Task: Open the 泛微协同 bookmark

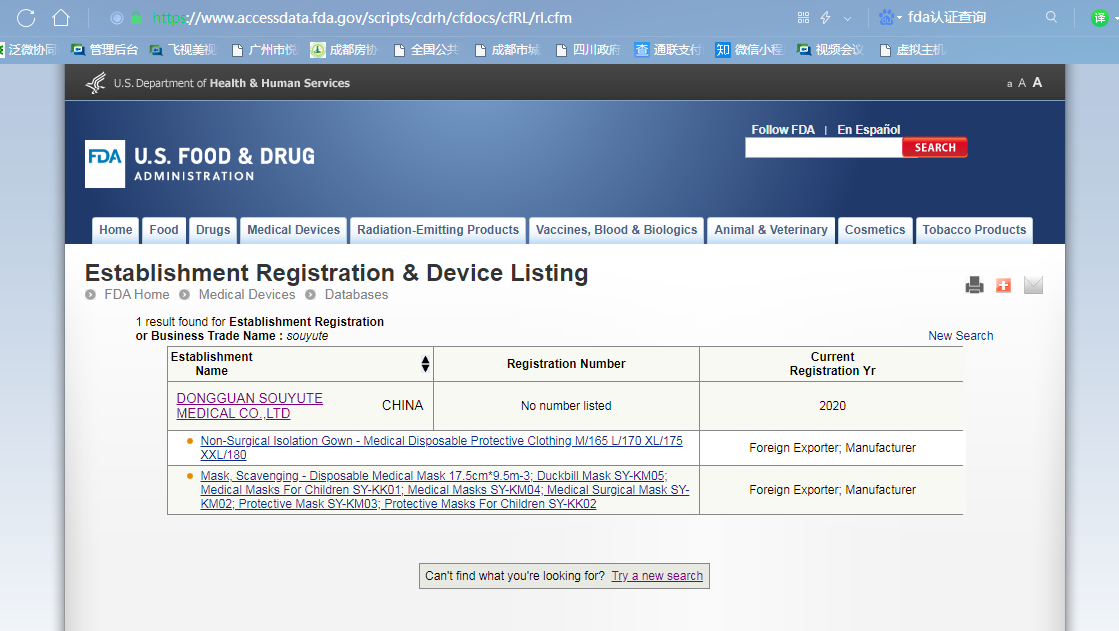Action: 29,49
